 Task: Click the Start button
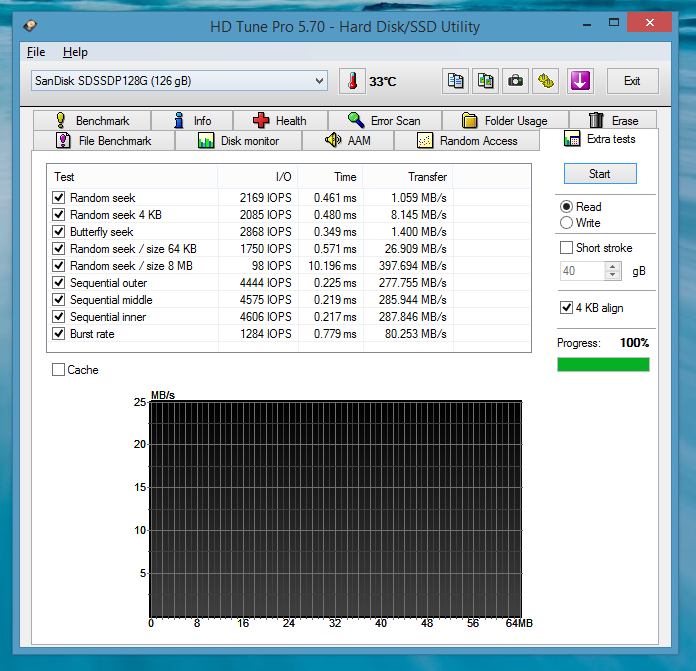tap(600, 174)
